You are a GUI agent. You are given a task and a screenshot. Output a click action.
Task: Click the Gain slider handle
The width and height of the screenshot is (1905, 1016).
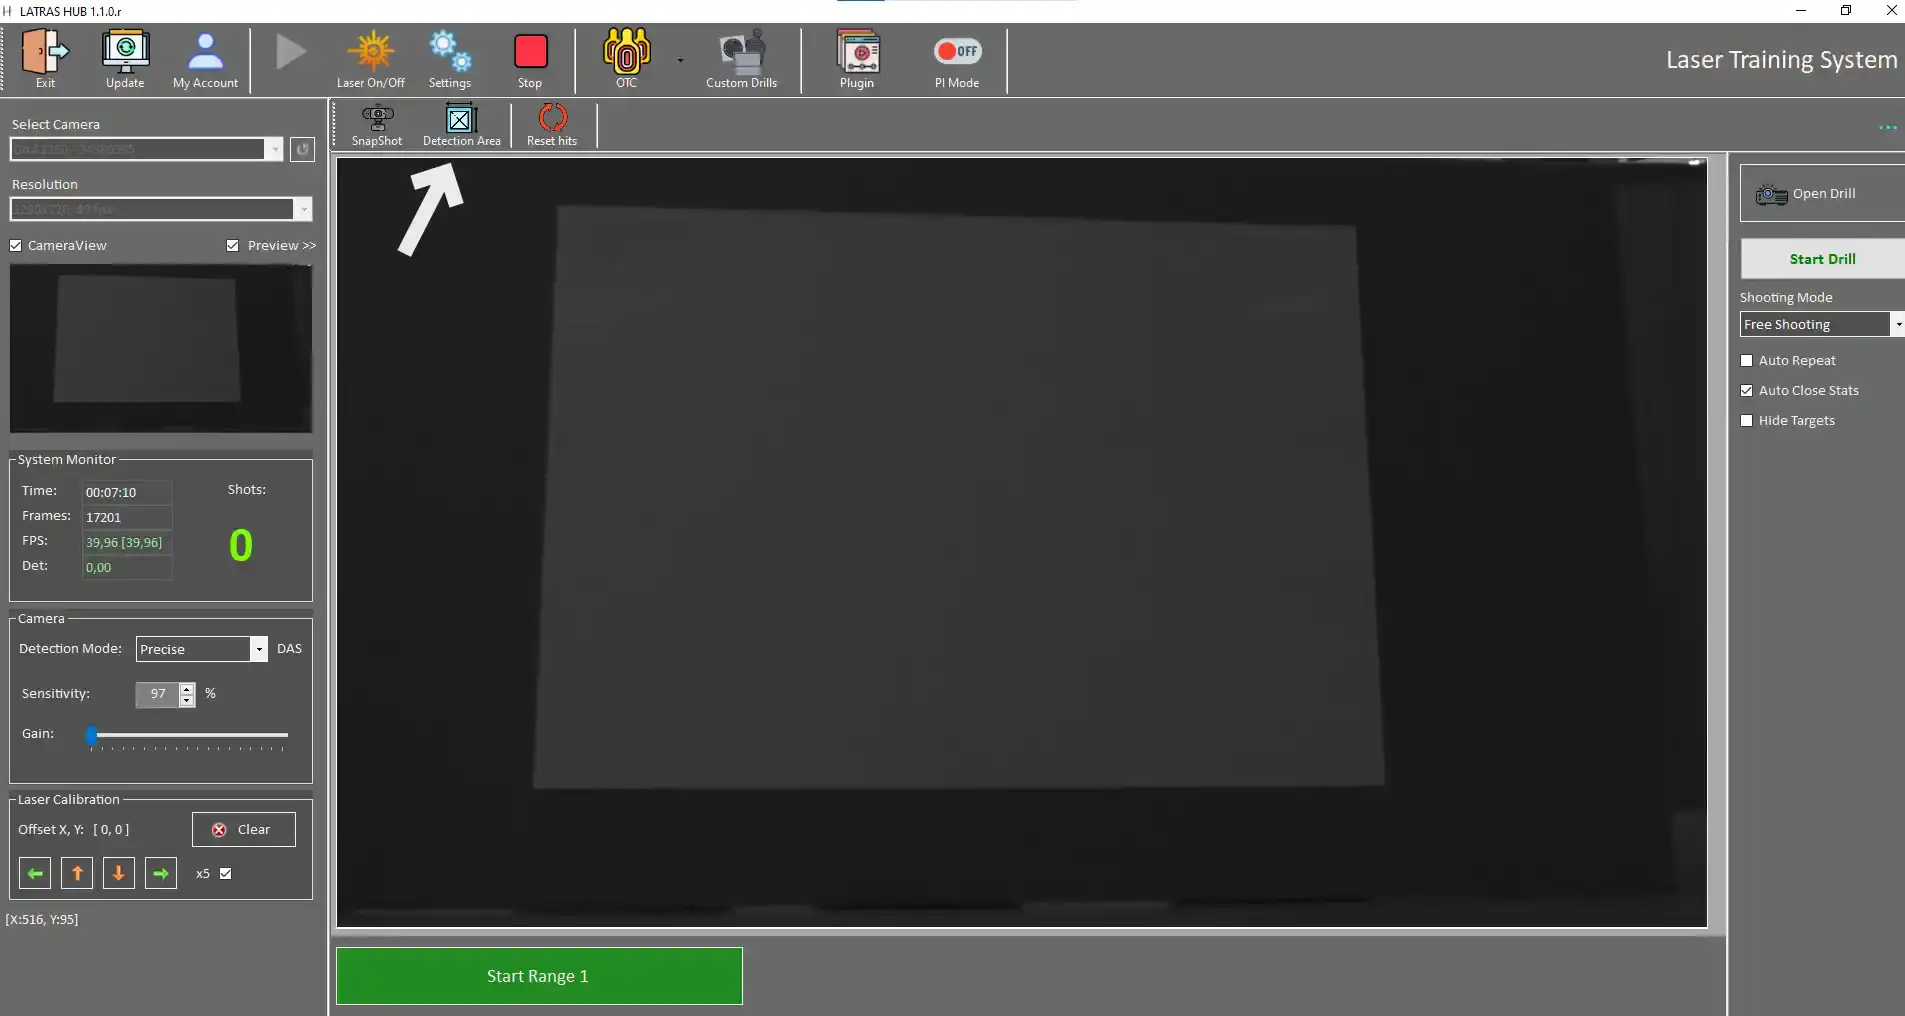click(x=92, y=735)
